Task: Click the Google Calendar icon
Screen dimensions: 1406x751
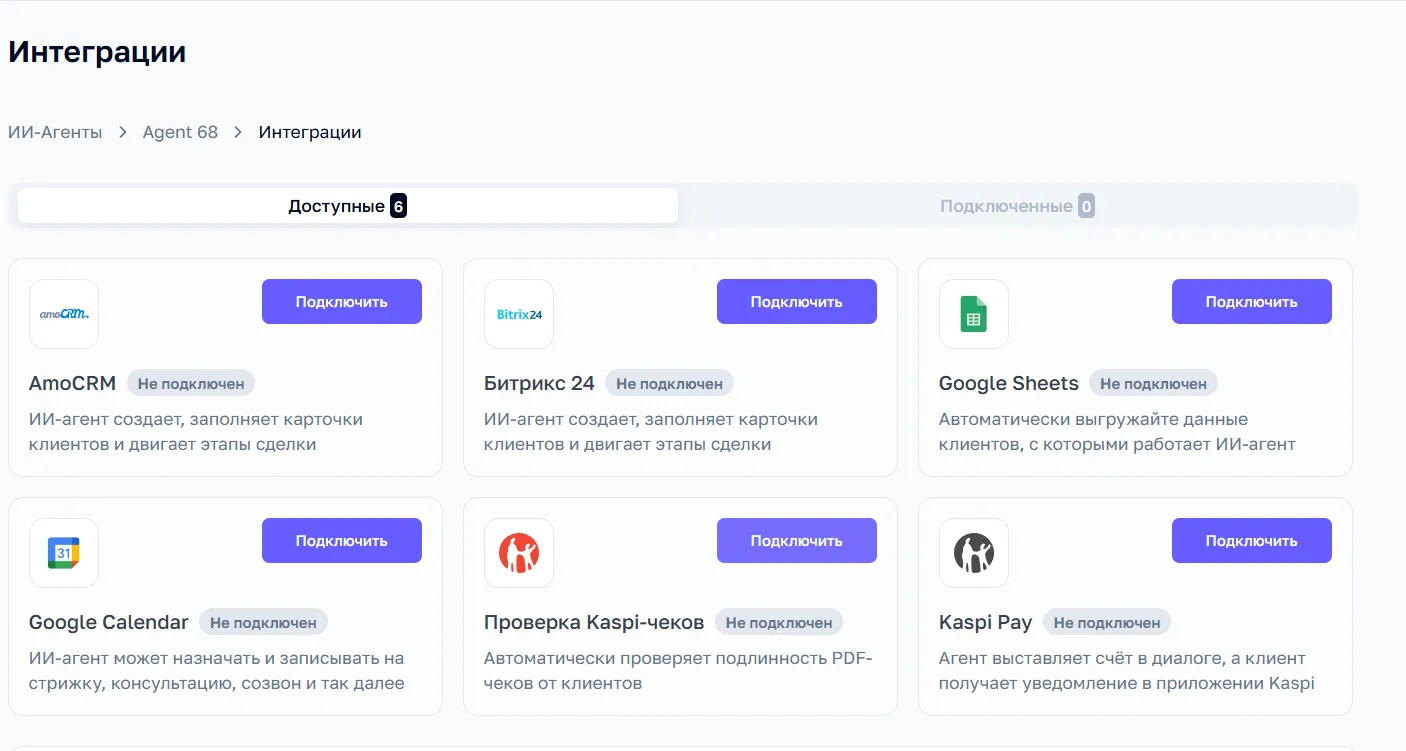Action: 64,553
